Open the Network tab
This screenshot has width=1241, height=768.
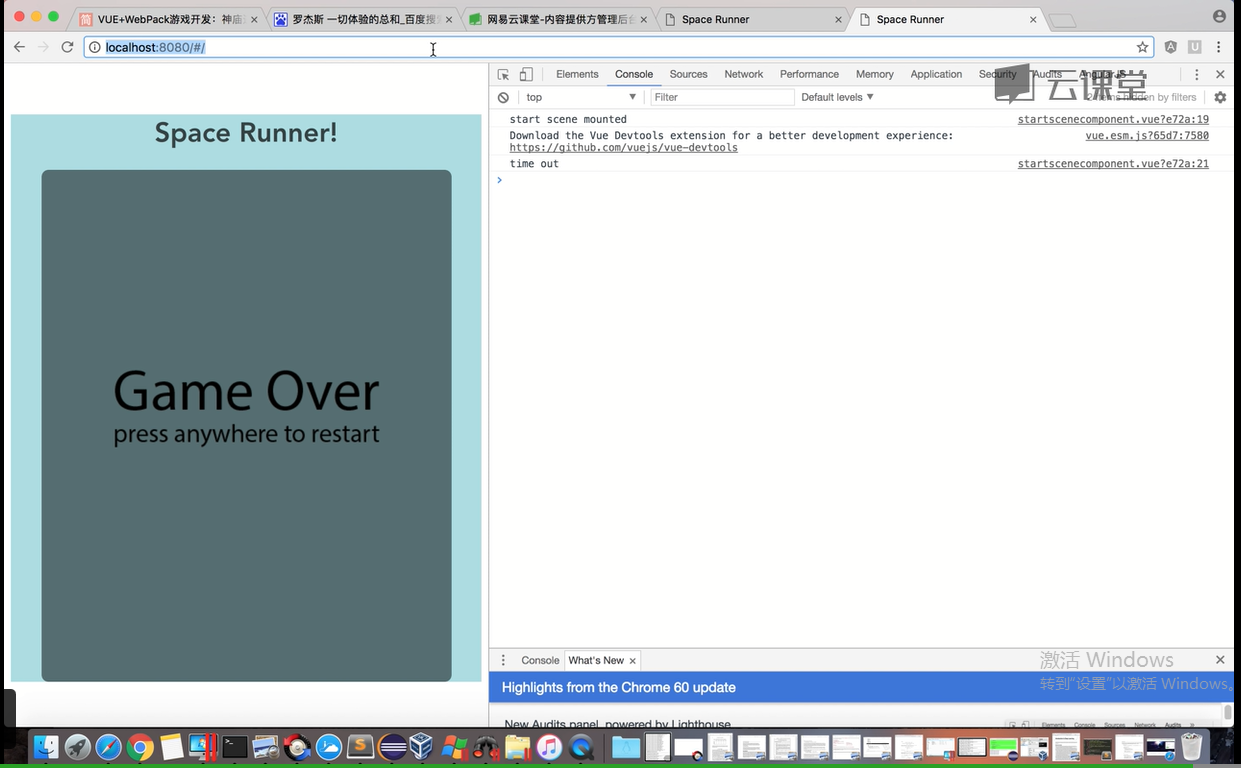(743, 74)
